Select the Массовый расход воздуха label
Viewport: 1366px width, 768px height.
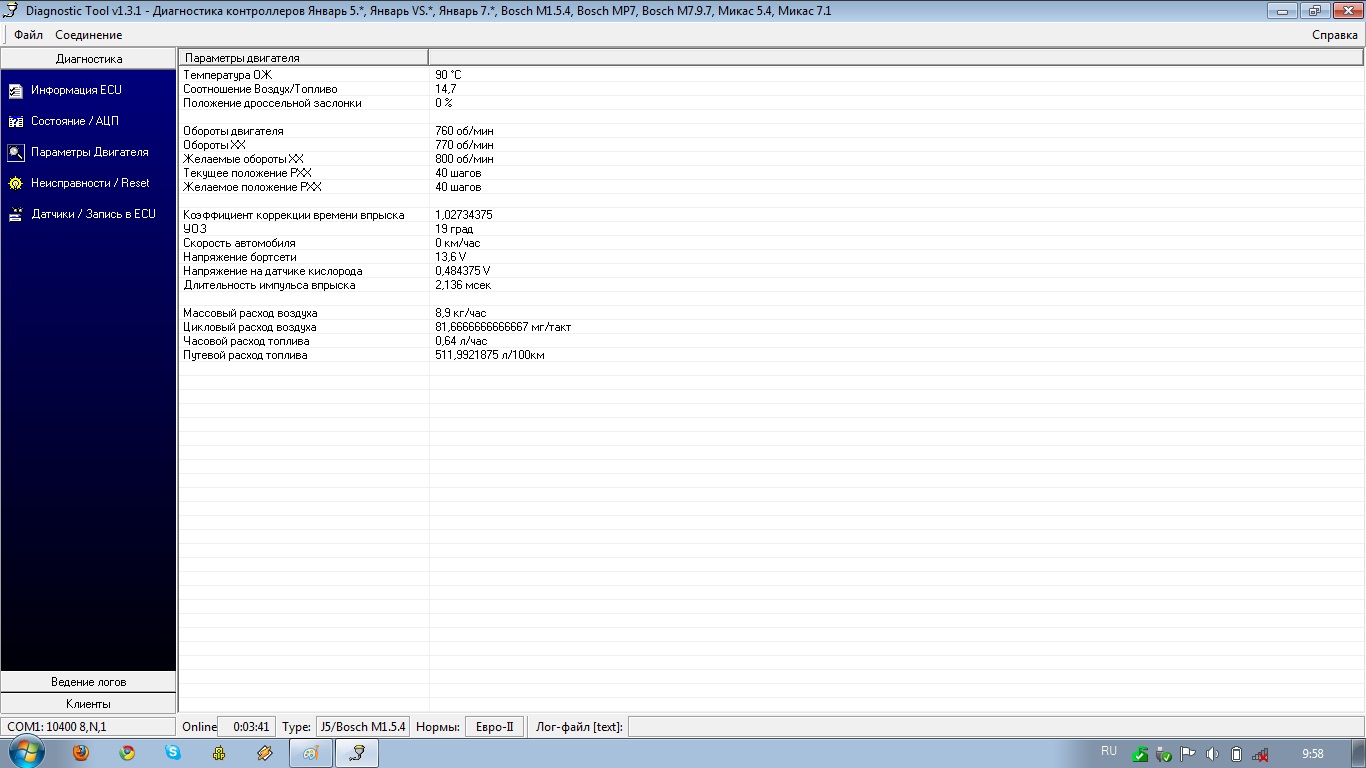[x=250, y=313]
